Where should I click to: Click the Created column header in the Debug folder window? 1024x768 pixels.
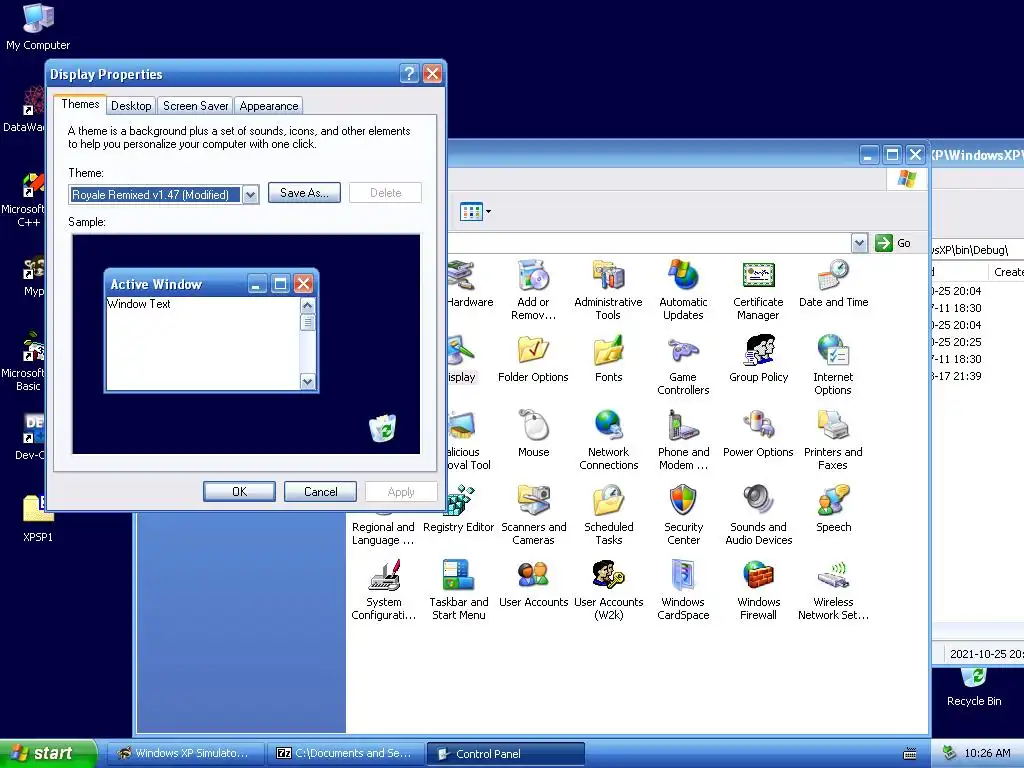tap(1008, 272)
